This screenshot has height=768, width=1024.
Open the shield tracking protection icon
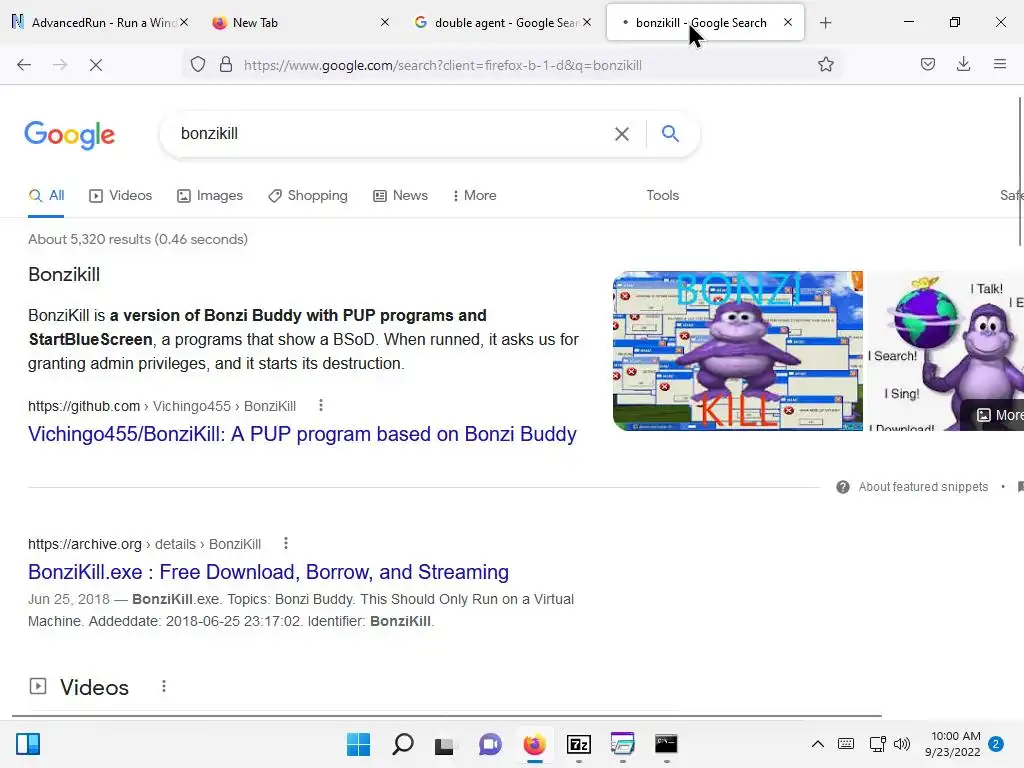click(198, 65)
